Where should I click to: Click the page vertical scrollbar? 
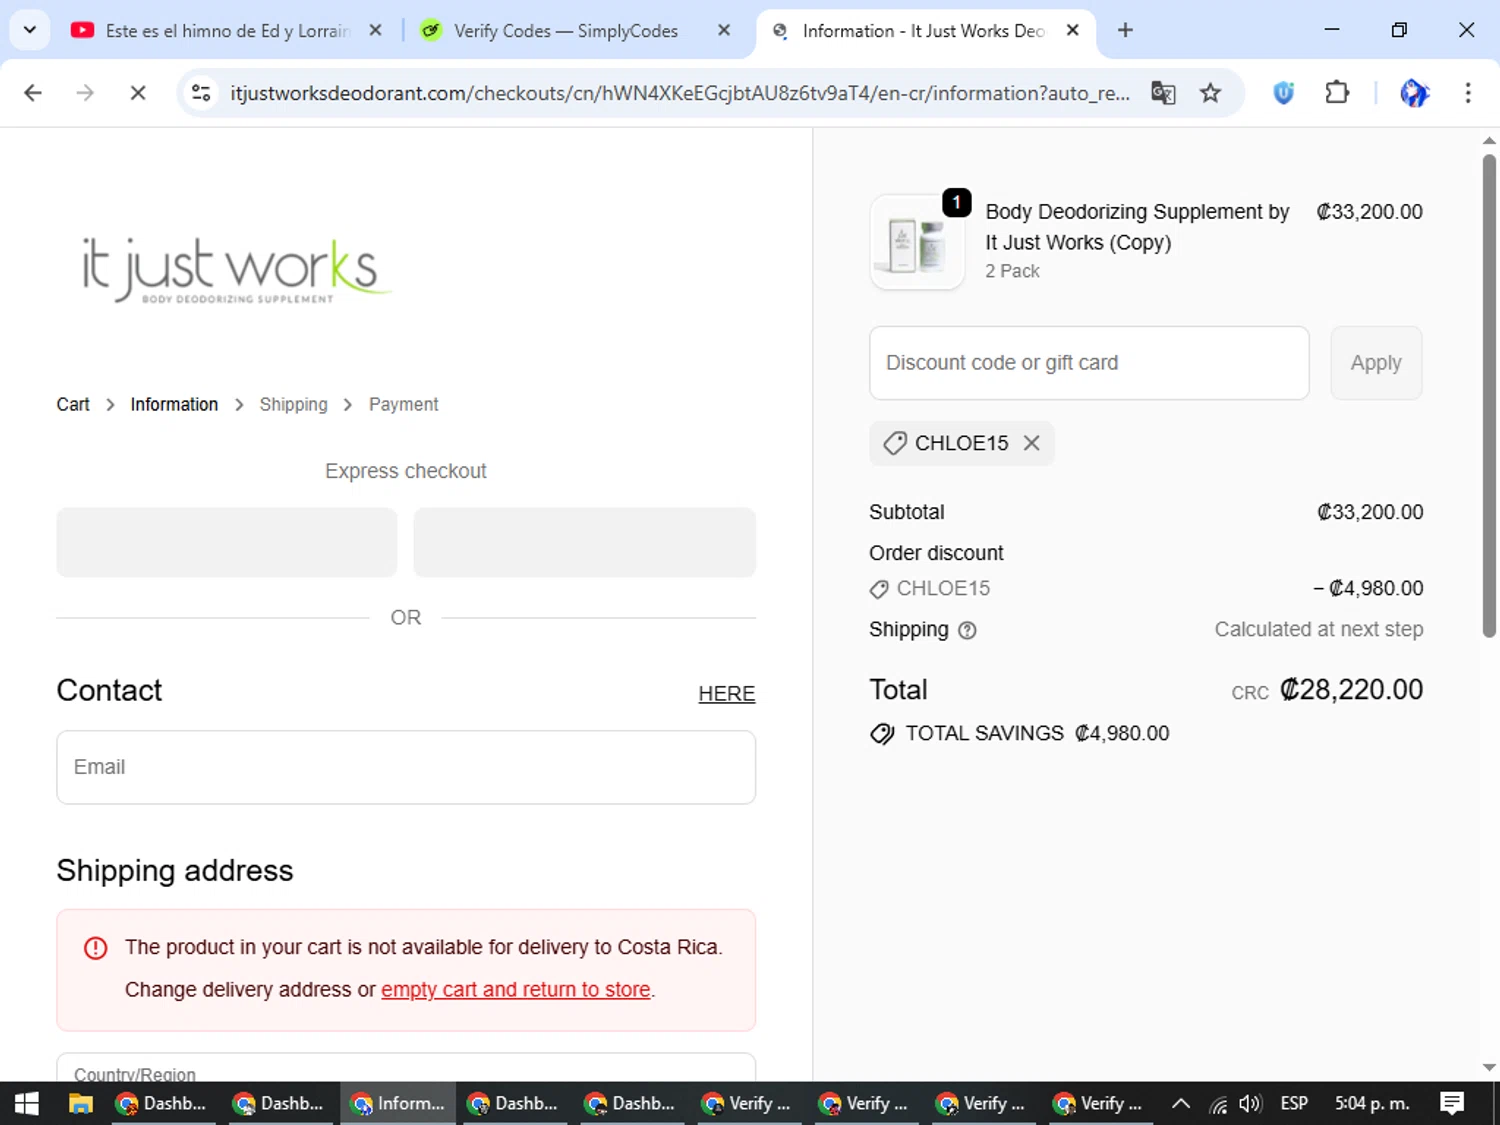point(1489,395)
